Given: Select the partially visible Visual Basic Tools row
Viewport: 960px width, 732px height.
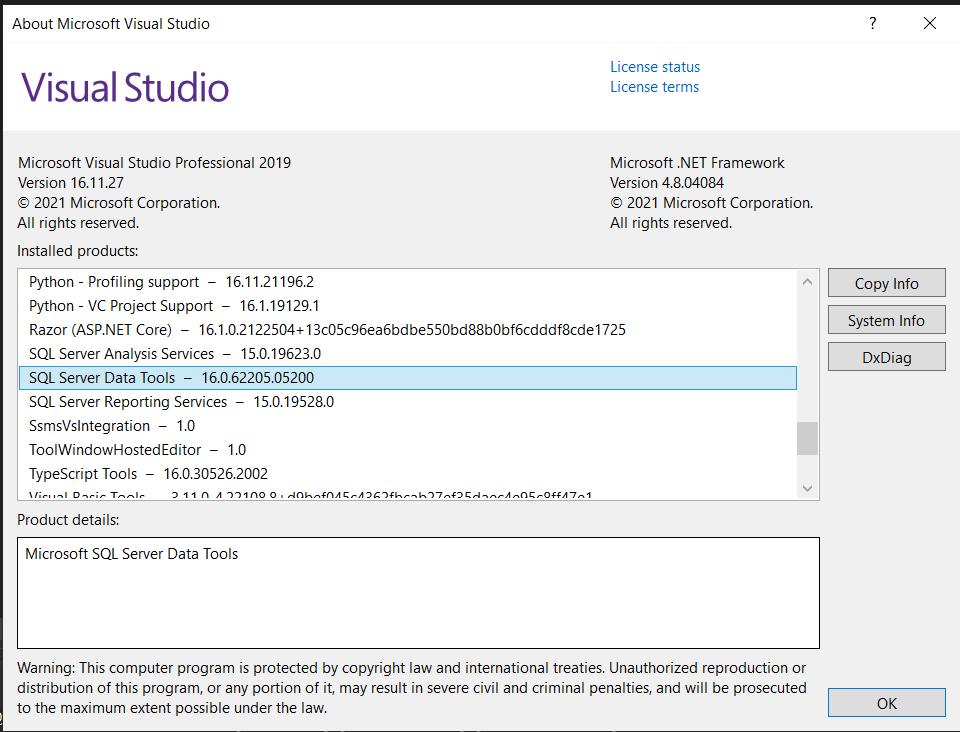Looking at the screenshot, I should pyautogui.click(x=408, y=493).
